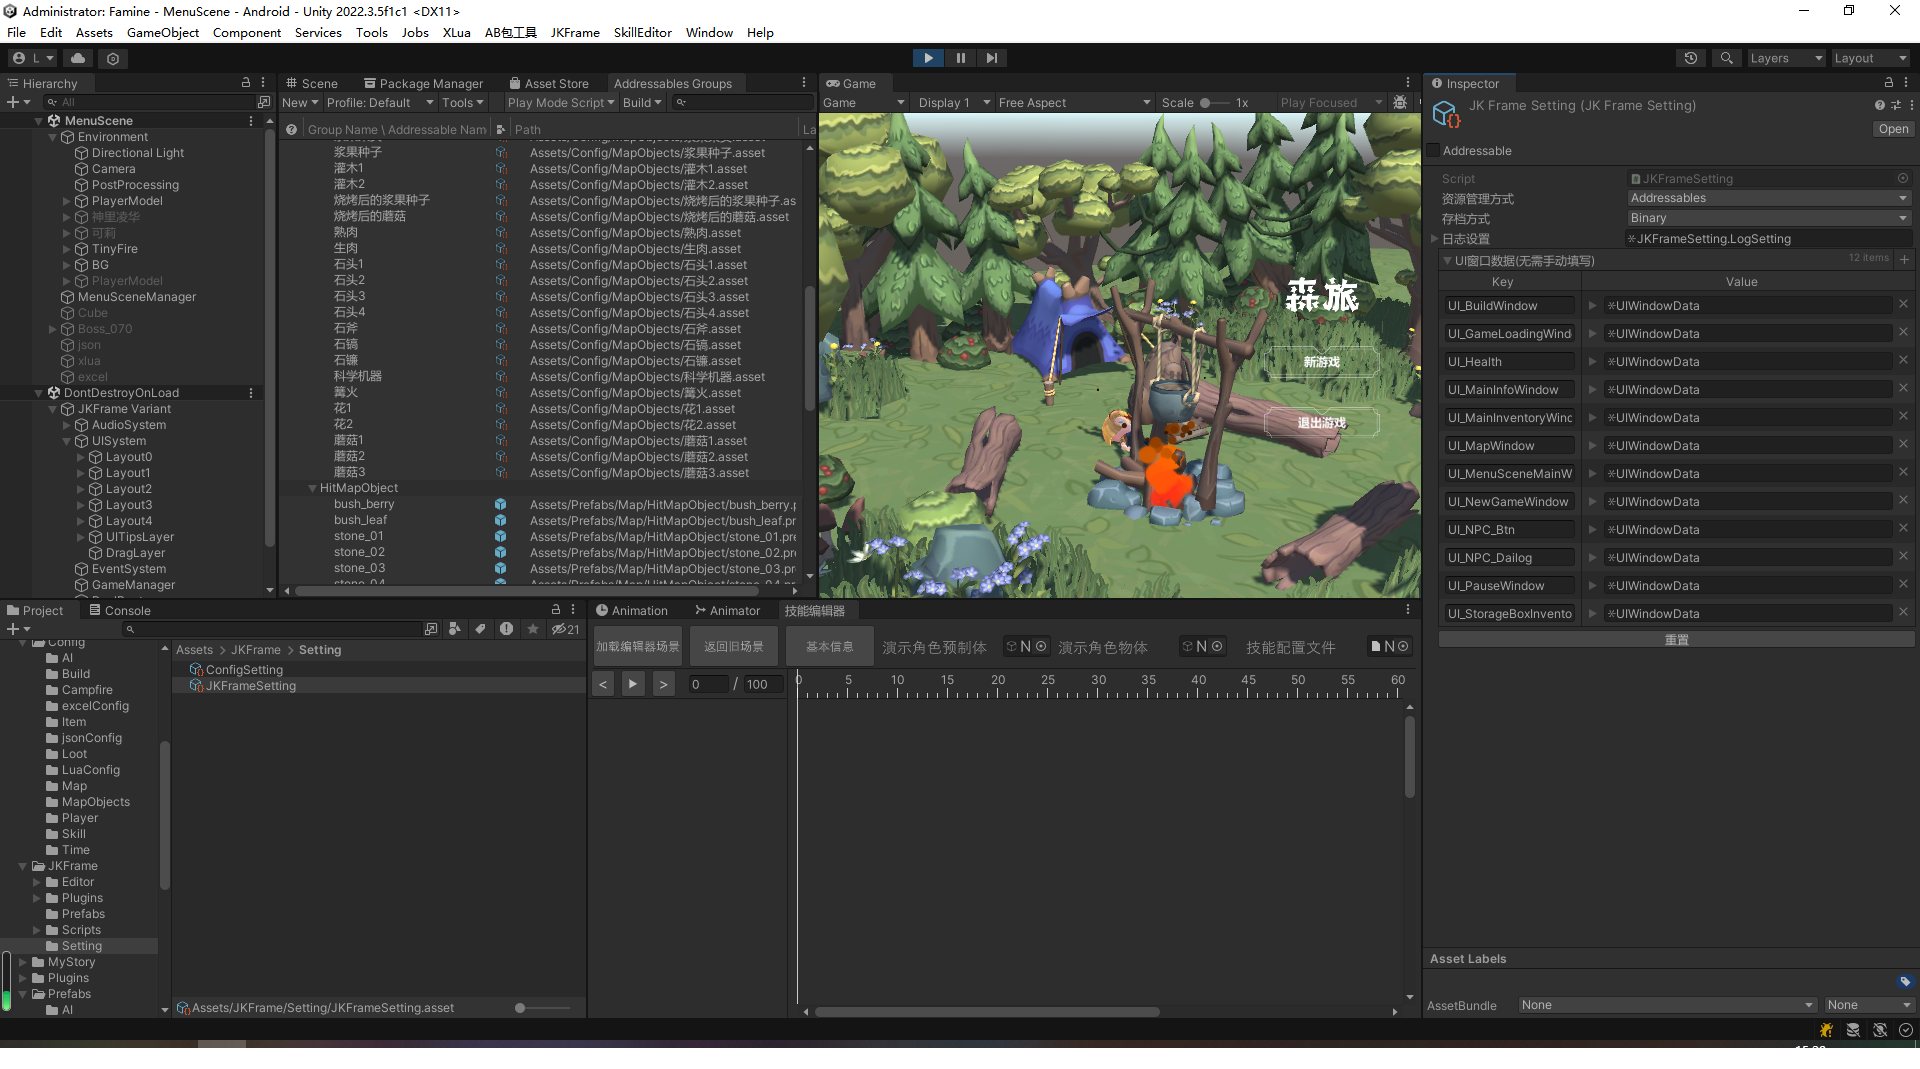The height and width of the screenshot is (1069, 1920).
Task: Open the 资源管理方式 Addressables dropdown
Action: click(1770, 198)
